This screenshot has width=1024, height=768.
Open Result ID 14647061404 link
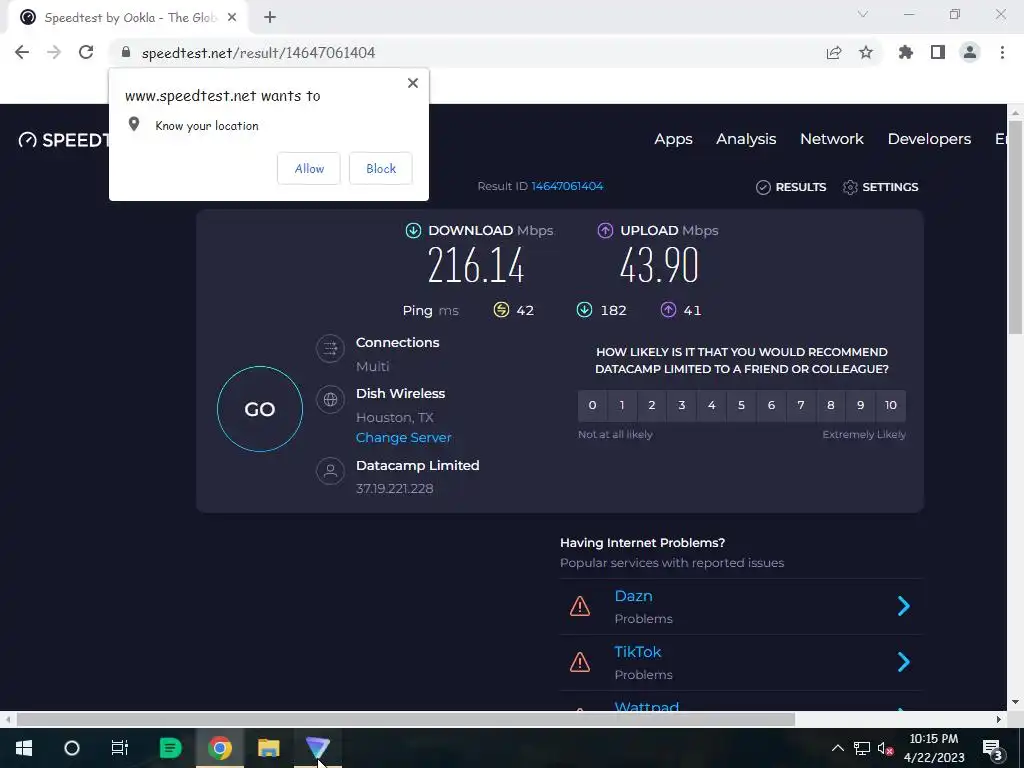[x=567, y=186]
